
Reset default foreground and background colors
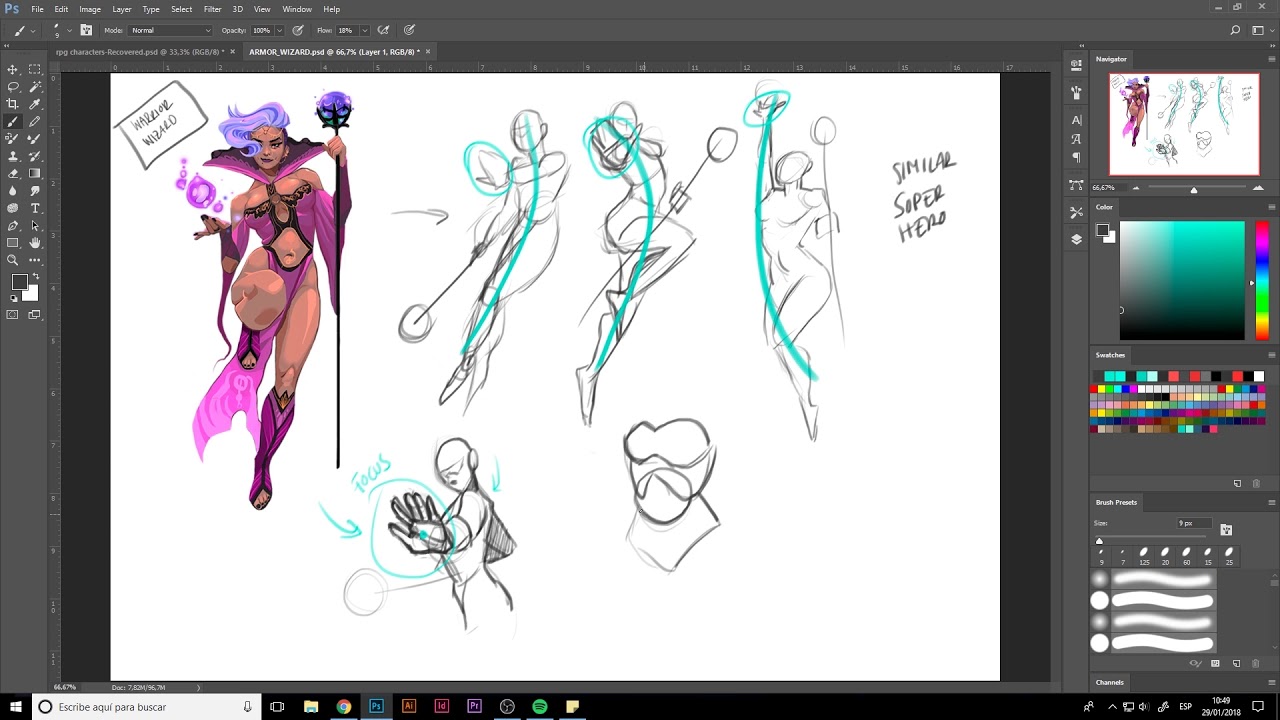(x=13, y=298)
